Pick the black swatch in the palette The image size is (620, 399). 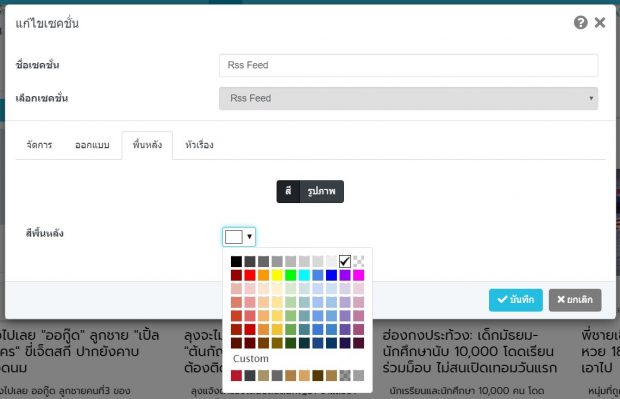click(x=236, y=261)
